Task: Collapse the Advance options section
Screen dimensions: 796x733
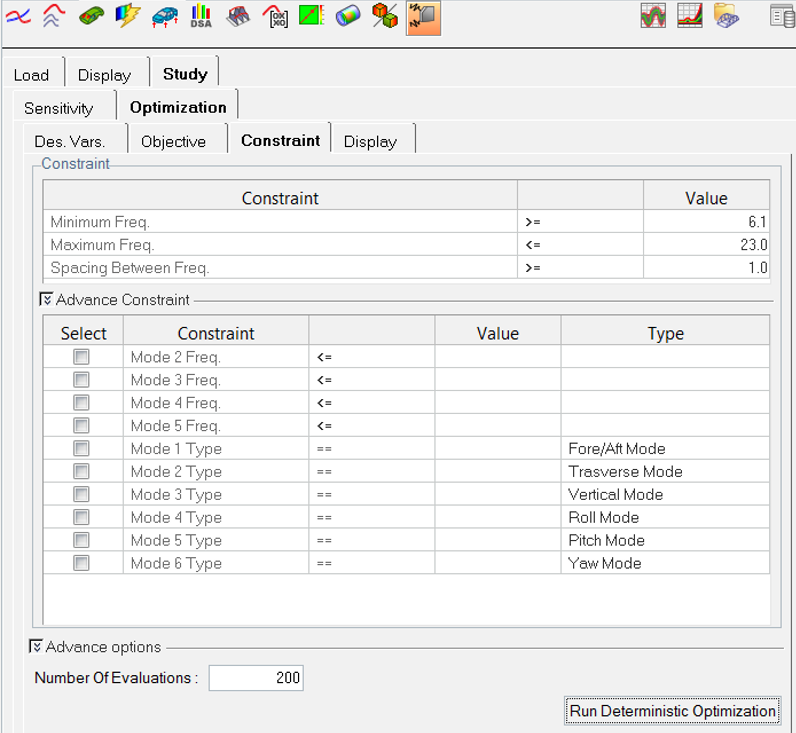Action: tap(36, 647)
